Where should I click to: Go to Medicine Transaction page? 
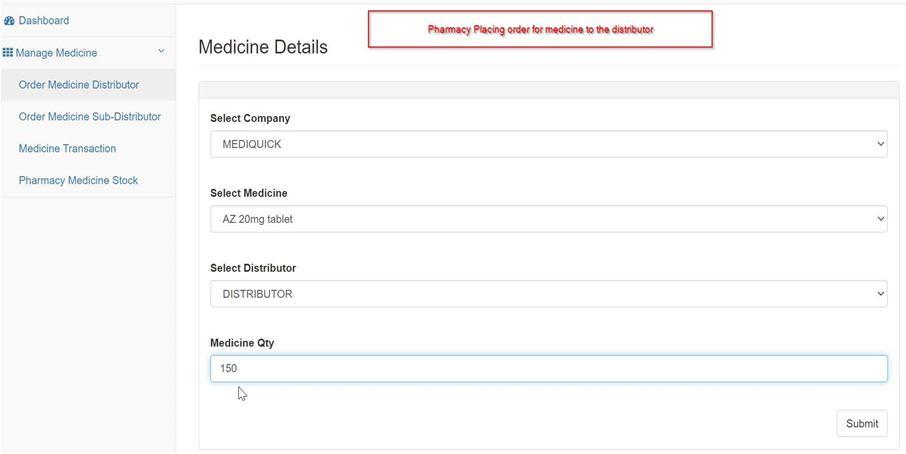coord(67,148)
